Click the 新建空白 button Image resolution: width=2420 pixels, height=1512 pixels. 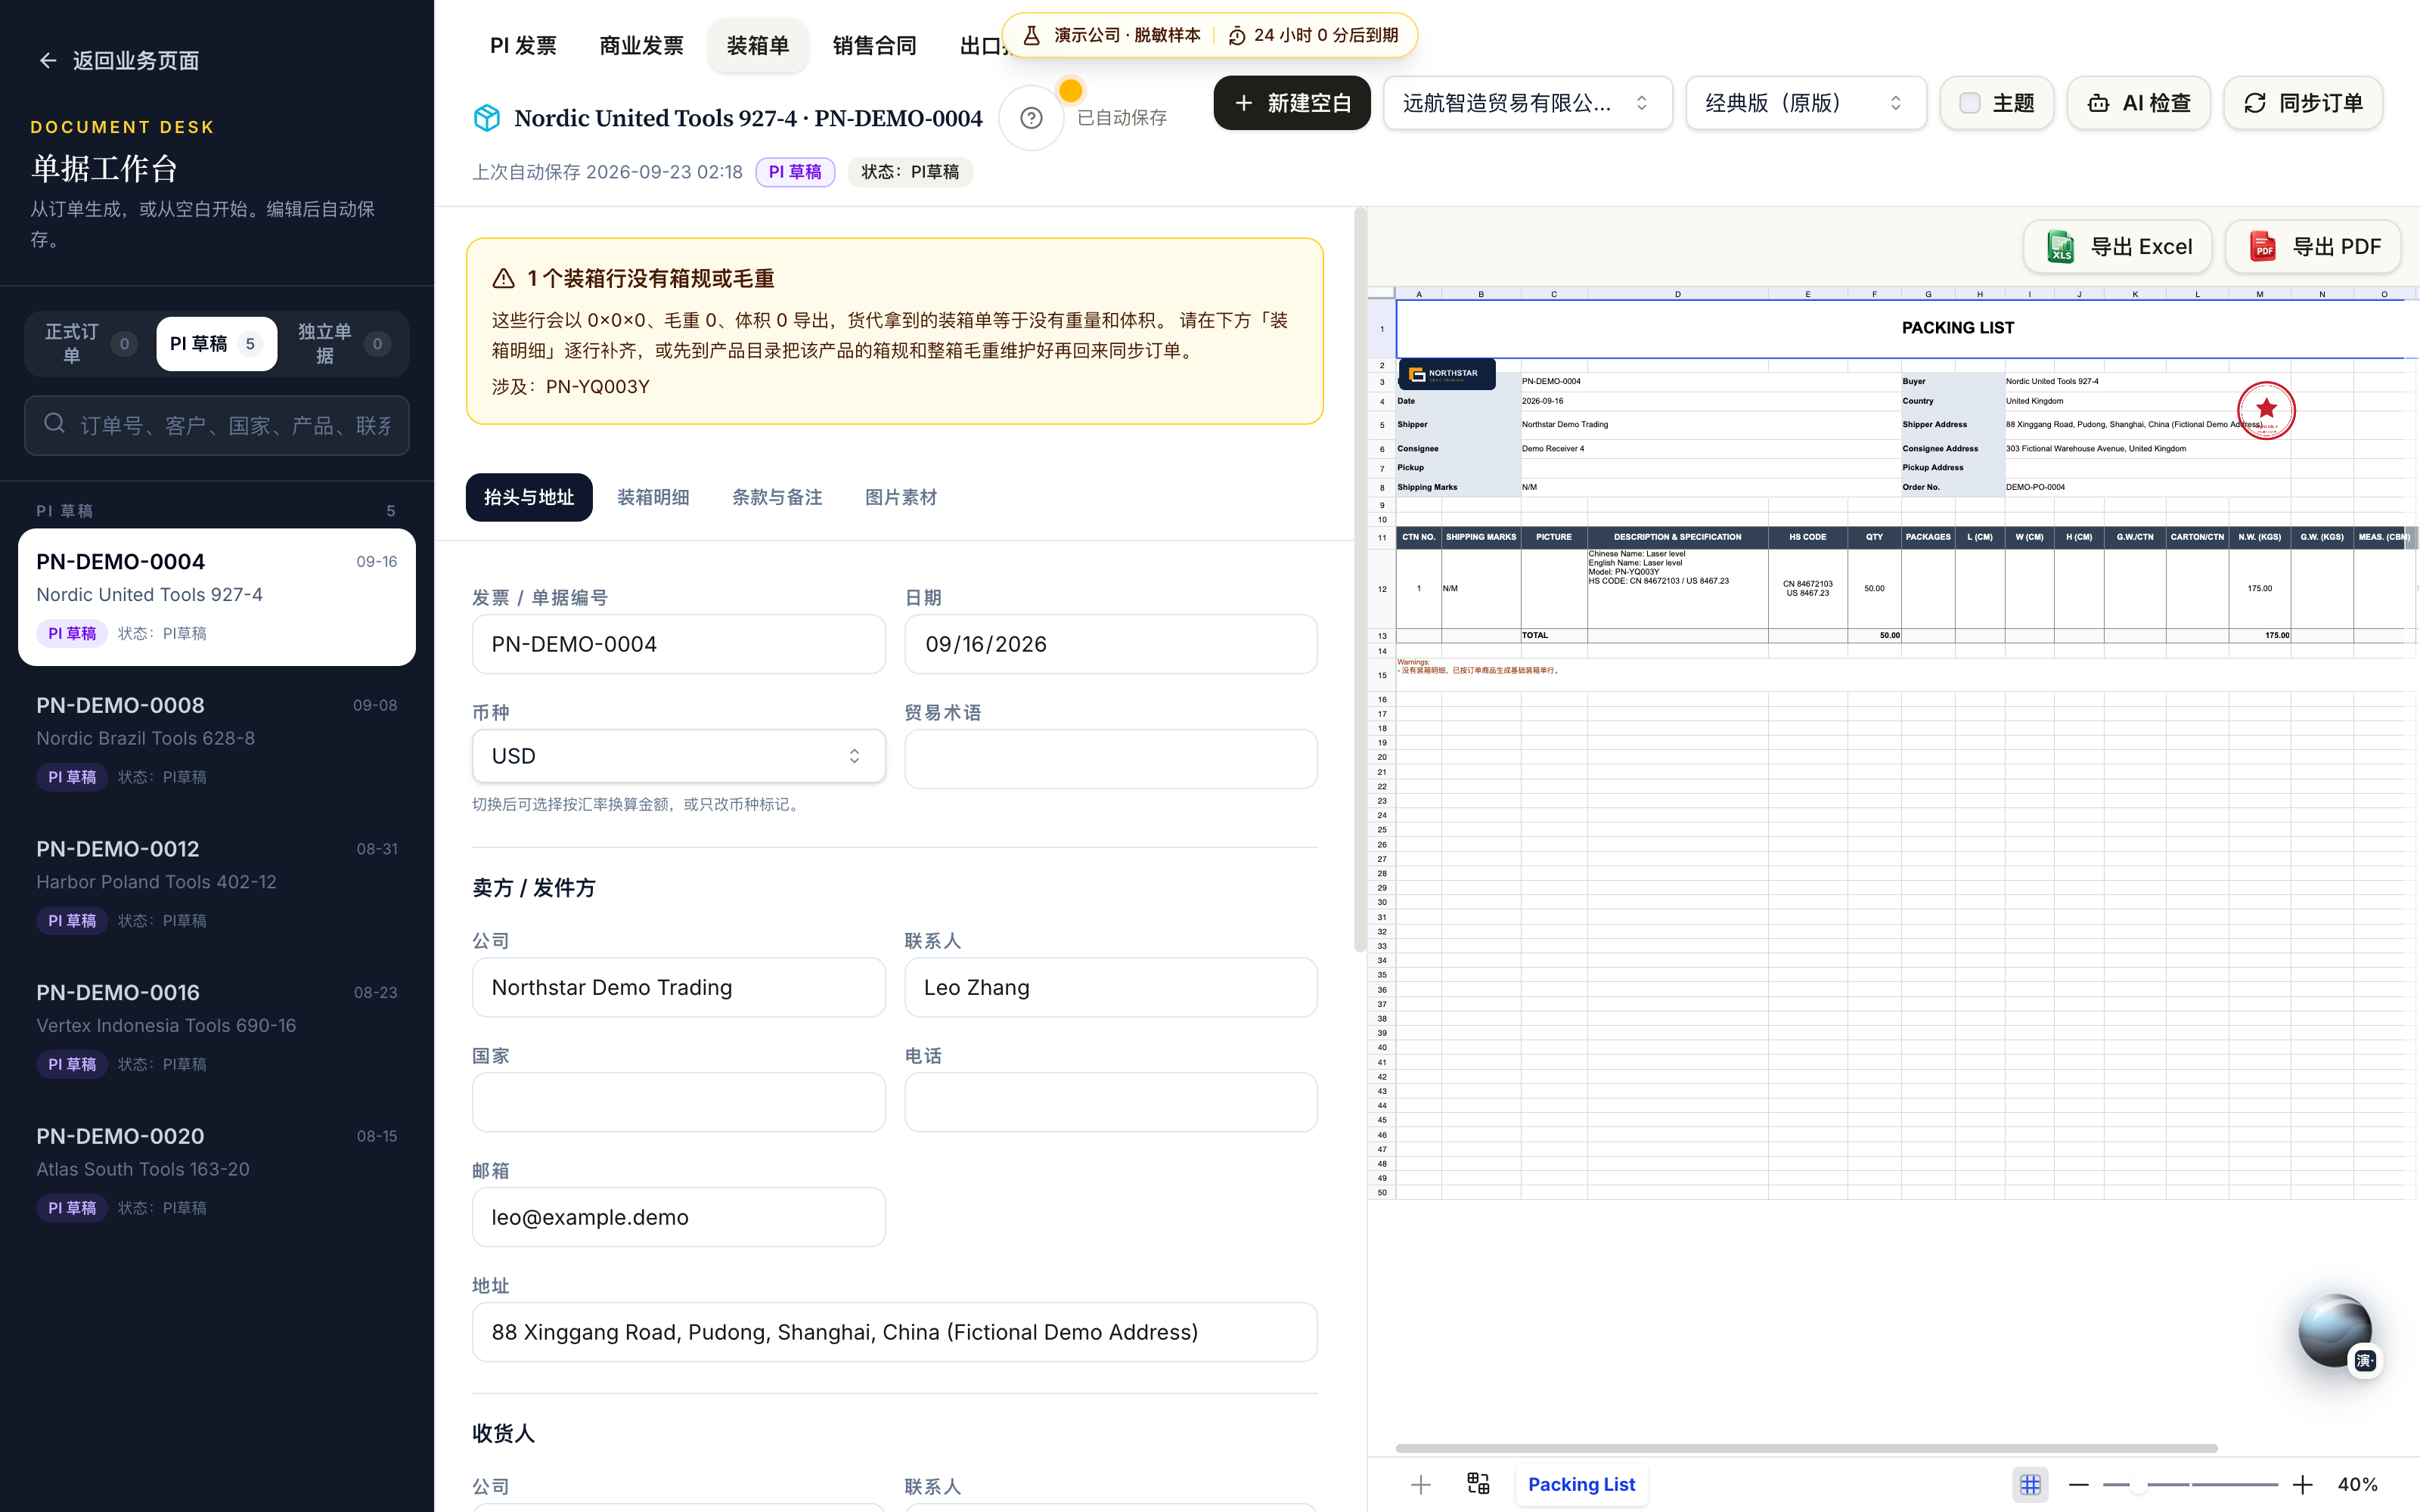[x=1291, y=103]
